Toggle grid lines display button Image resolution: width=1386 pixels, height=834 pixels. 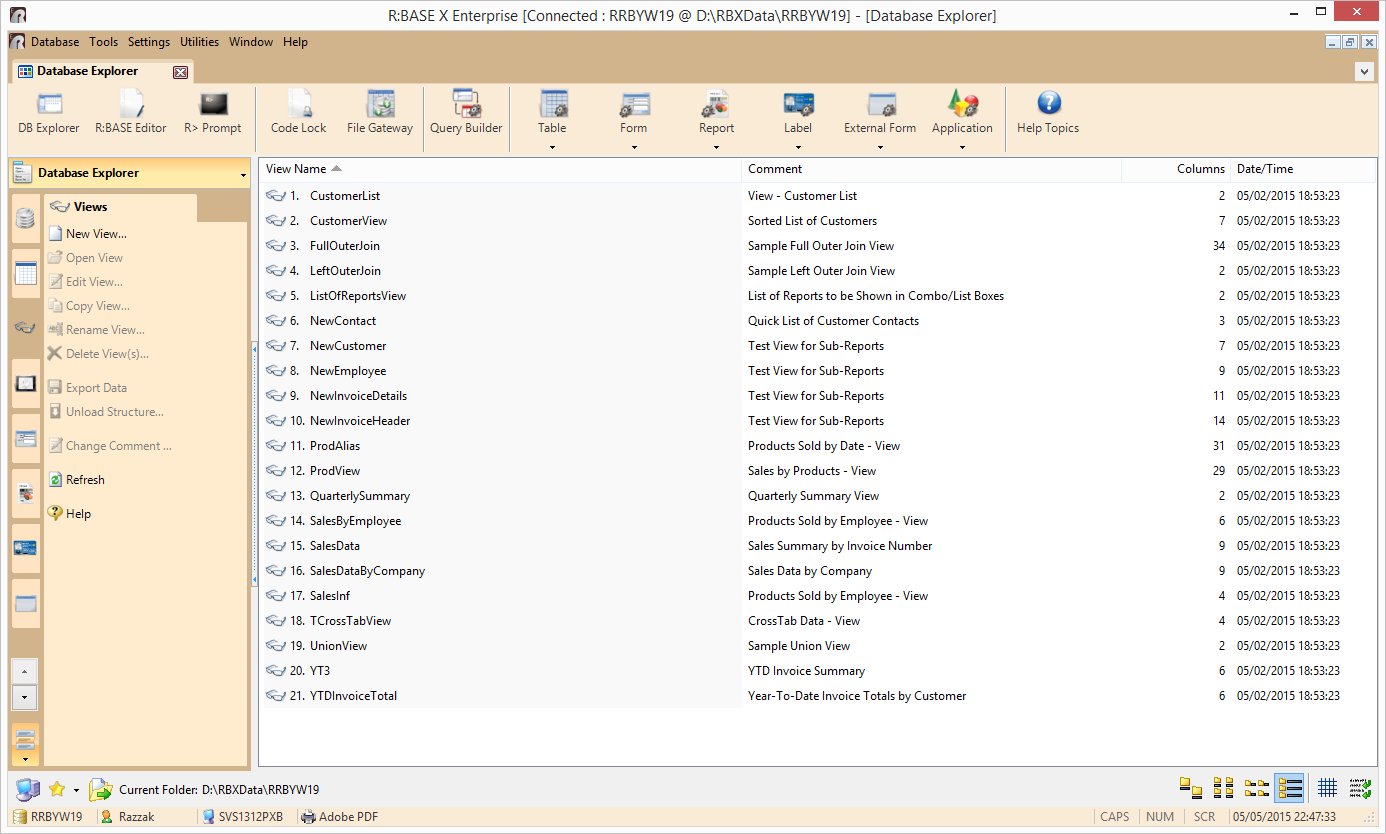[x=1327, y=788]
